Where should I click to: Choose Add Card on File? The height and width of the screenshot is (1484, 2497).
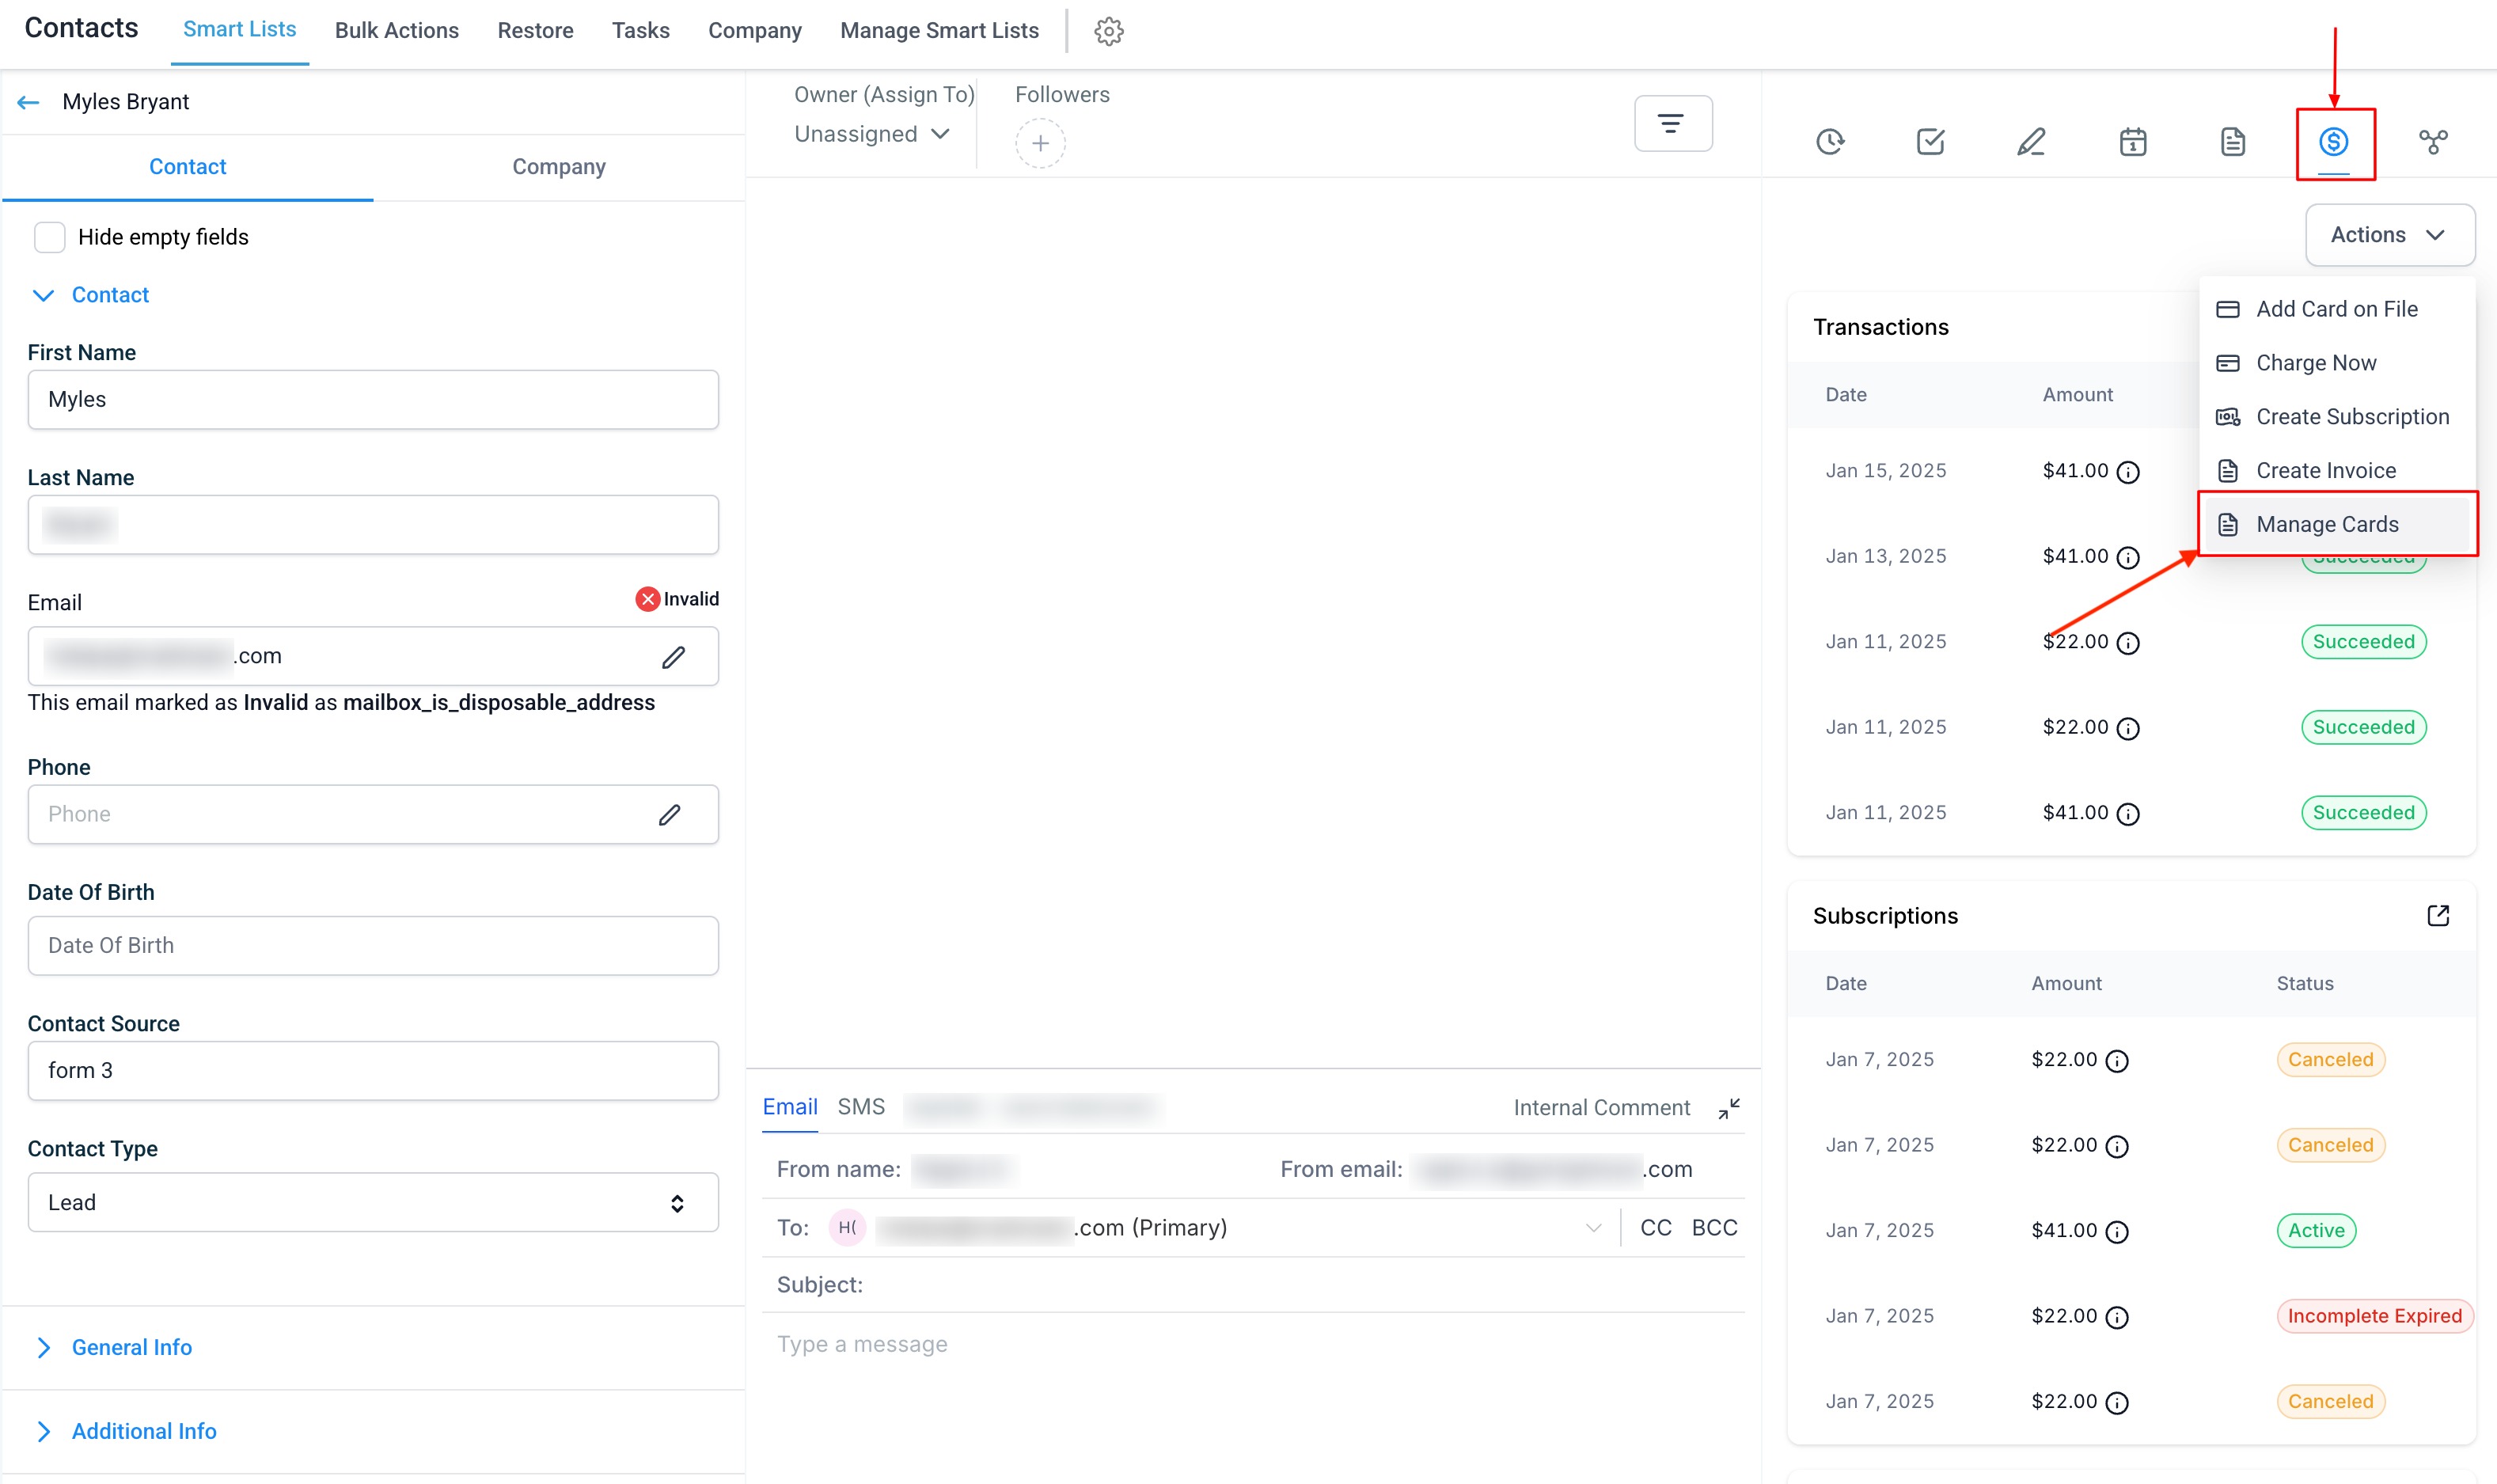click(x=2336, y=309)
